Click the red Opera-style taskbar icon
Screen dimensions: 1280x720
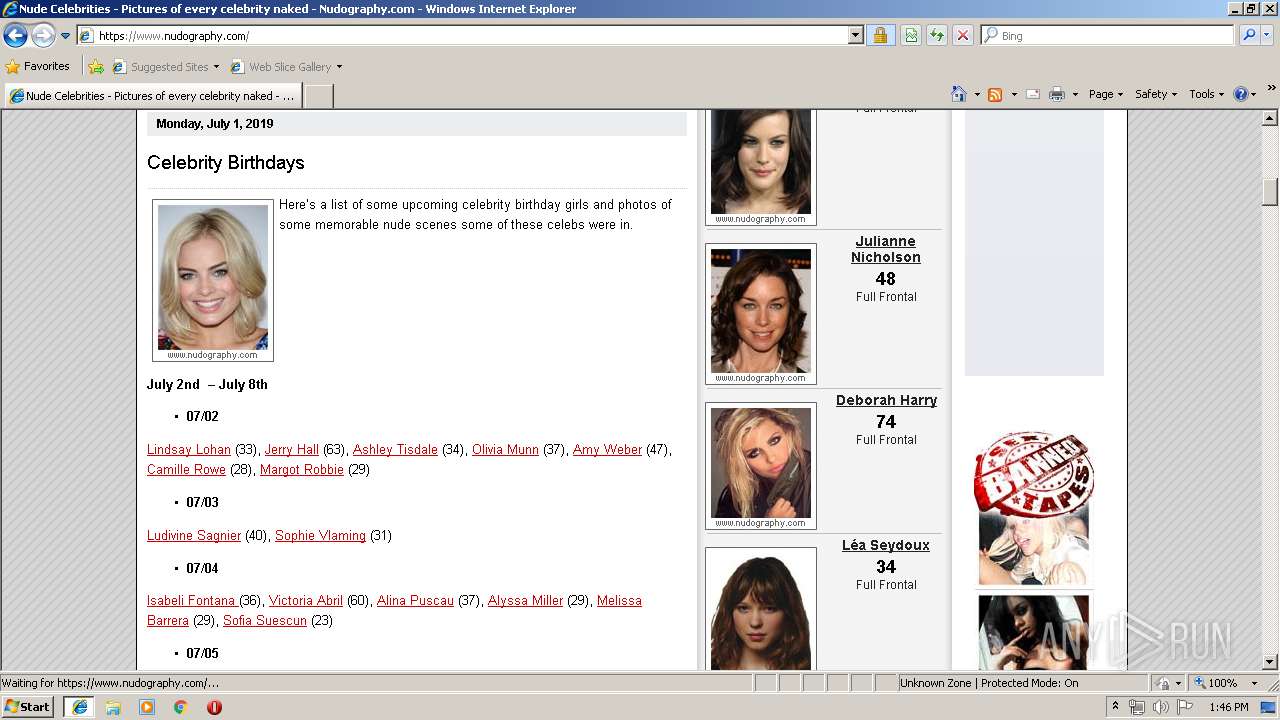tap(214, 707)
